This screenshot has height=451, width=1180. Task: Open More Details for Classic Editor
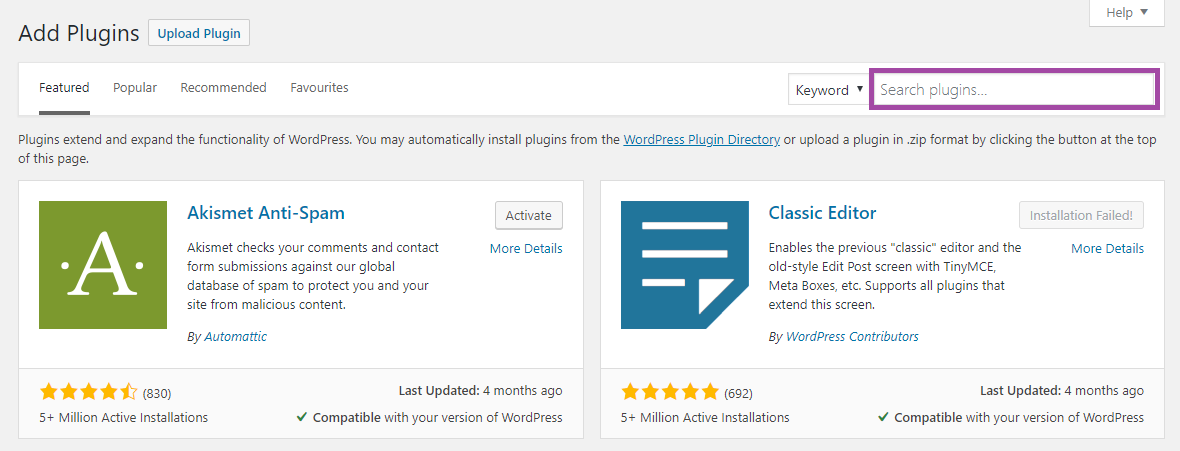pyautogui.click(x=1107, y=248)
